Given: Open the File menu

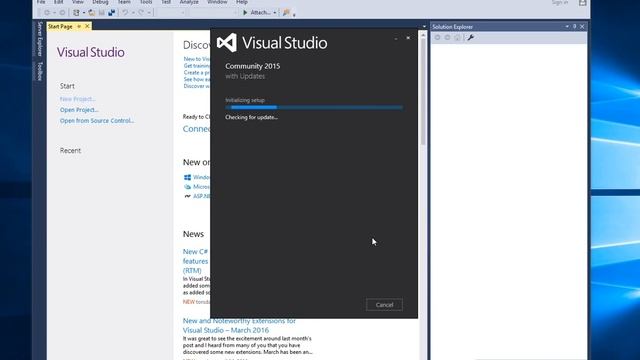Looking at the screenshot, I should click(41, 2).
